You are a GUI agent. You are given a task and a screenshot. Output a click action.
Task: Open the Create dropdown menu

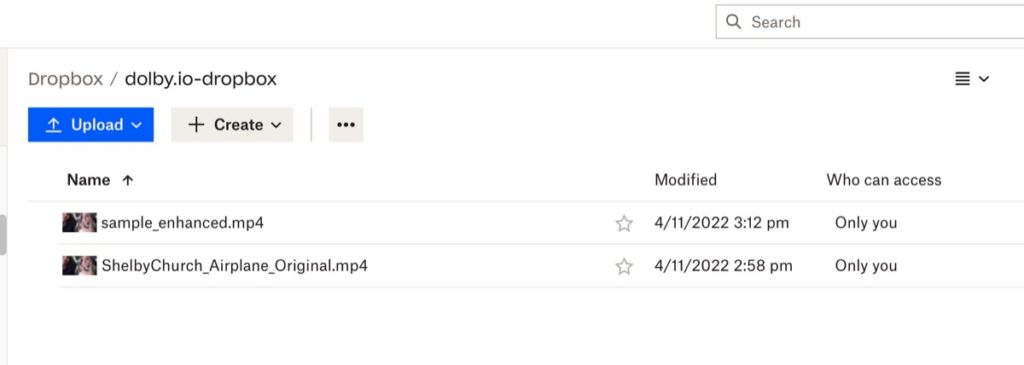tap(232, 125)
